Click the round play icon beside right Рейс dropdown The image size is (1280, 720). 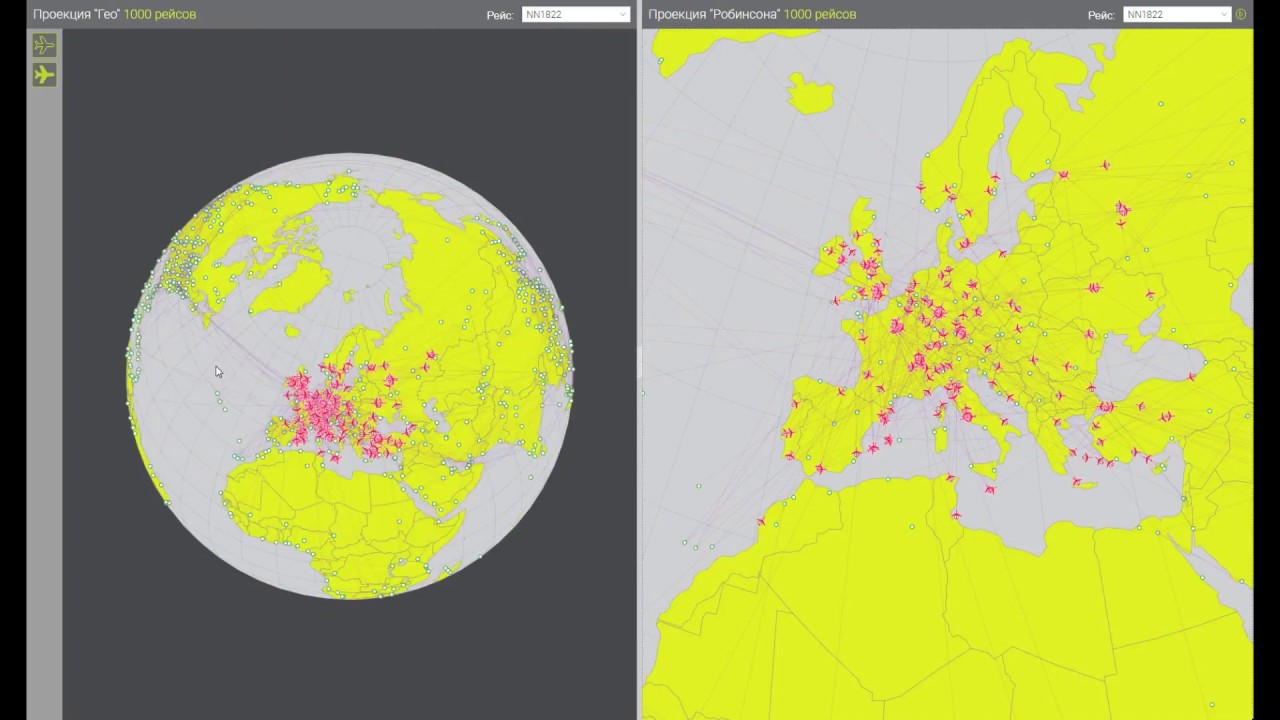[x=1241, y=14]
